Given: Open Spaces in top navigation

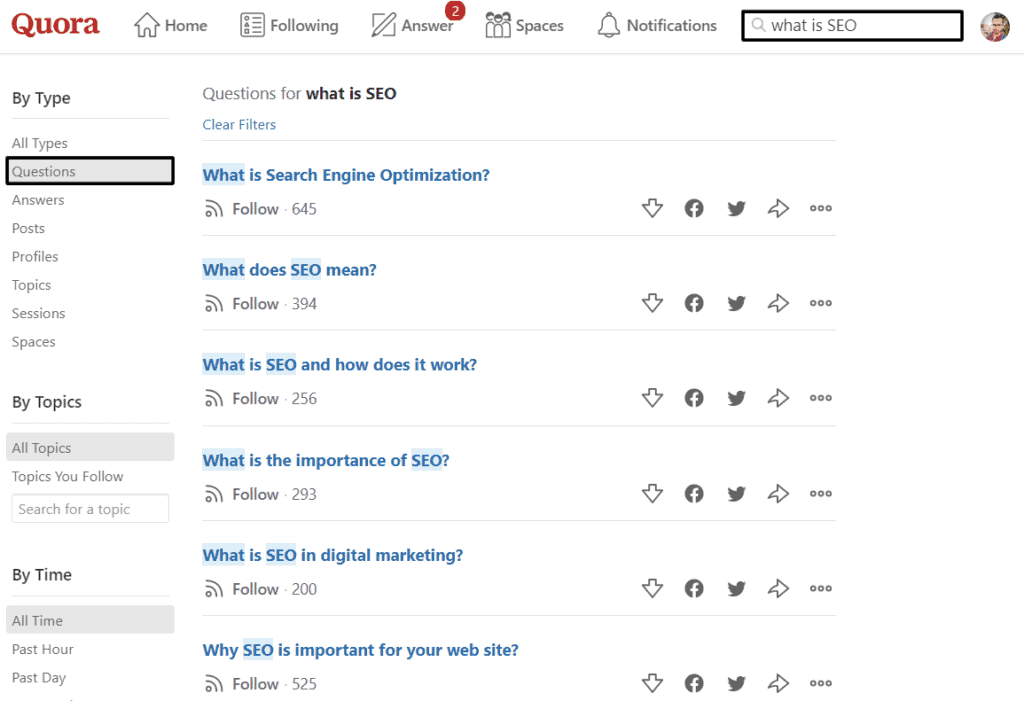Looking at the screenshot, I should tap(524, 25).
